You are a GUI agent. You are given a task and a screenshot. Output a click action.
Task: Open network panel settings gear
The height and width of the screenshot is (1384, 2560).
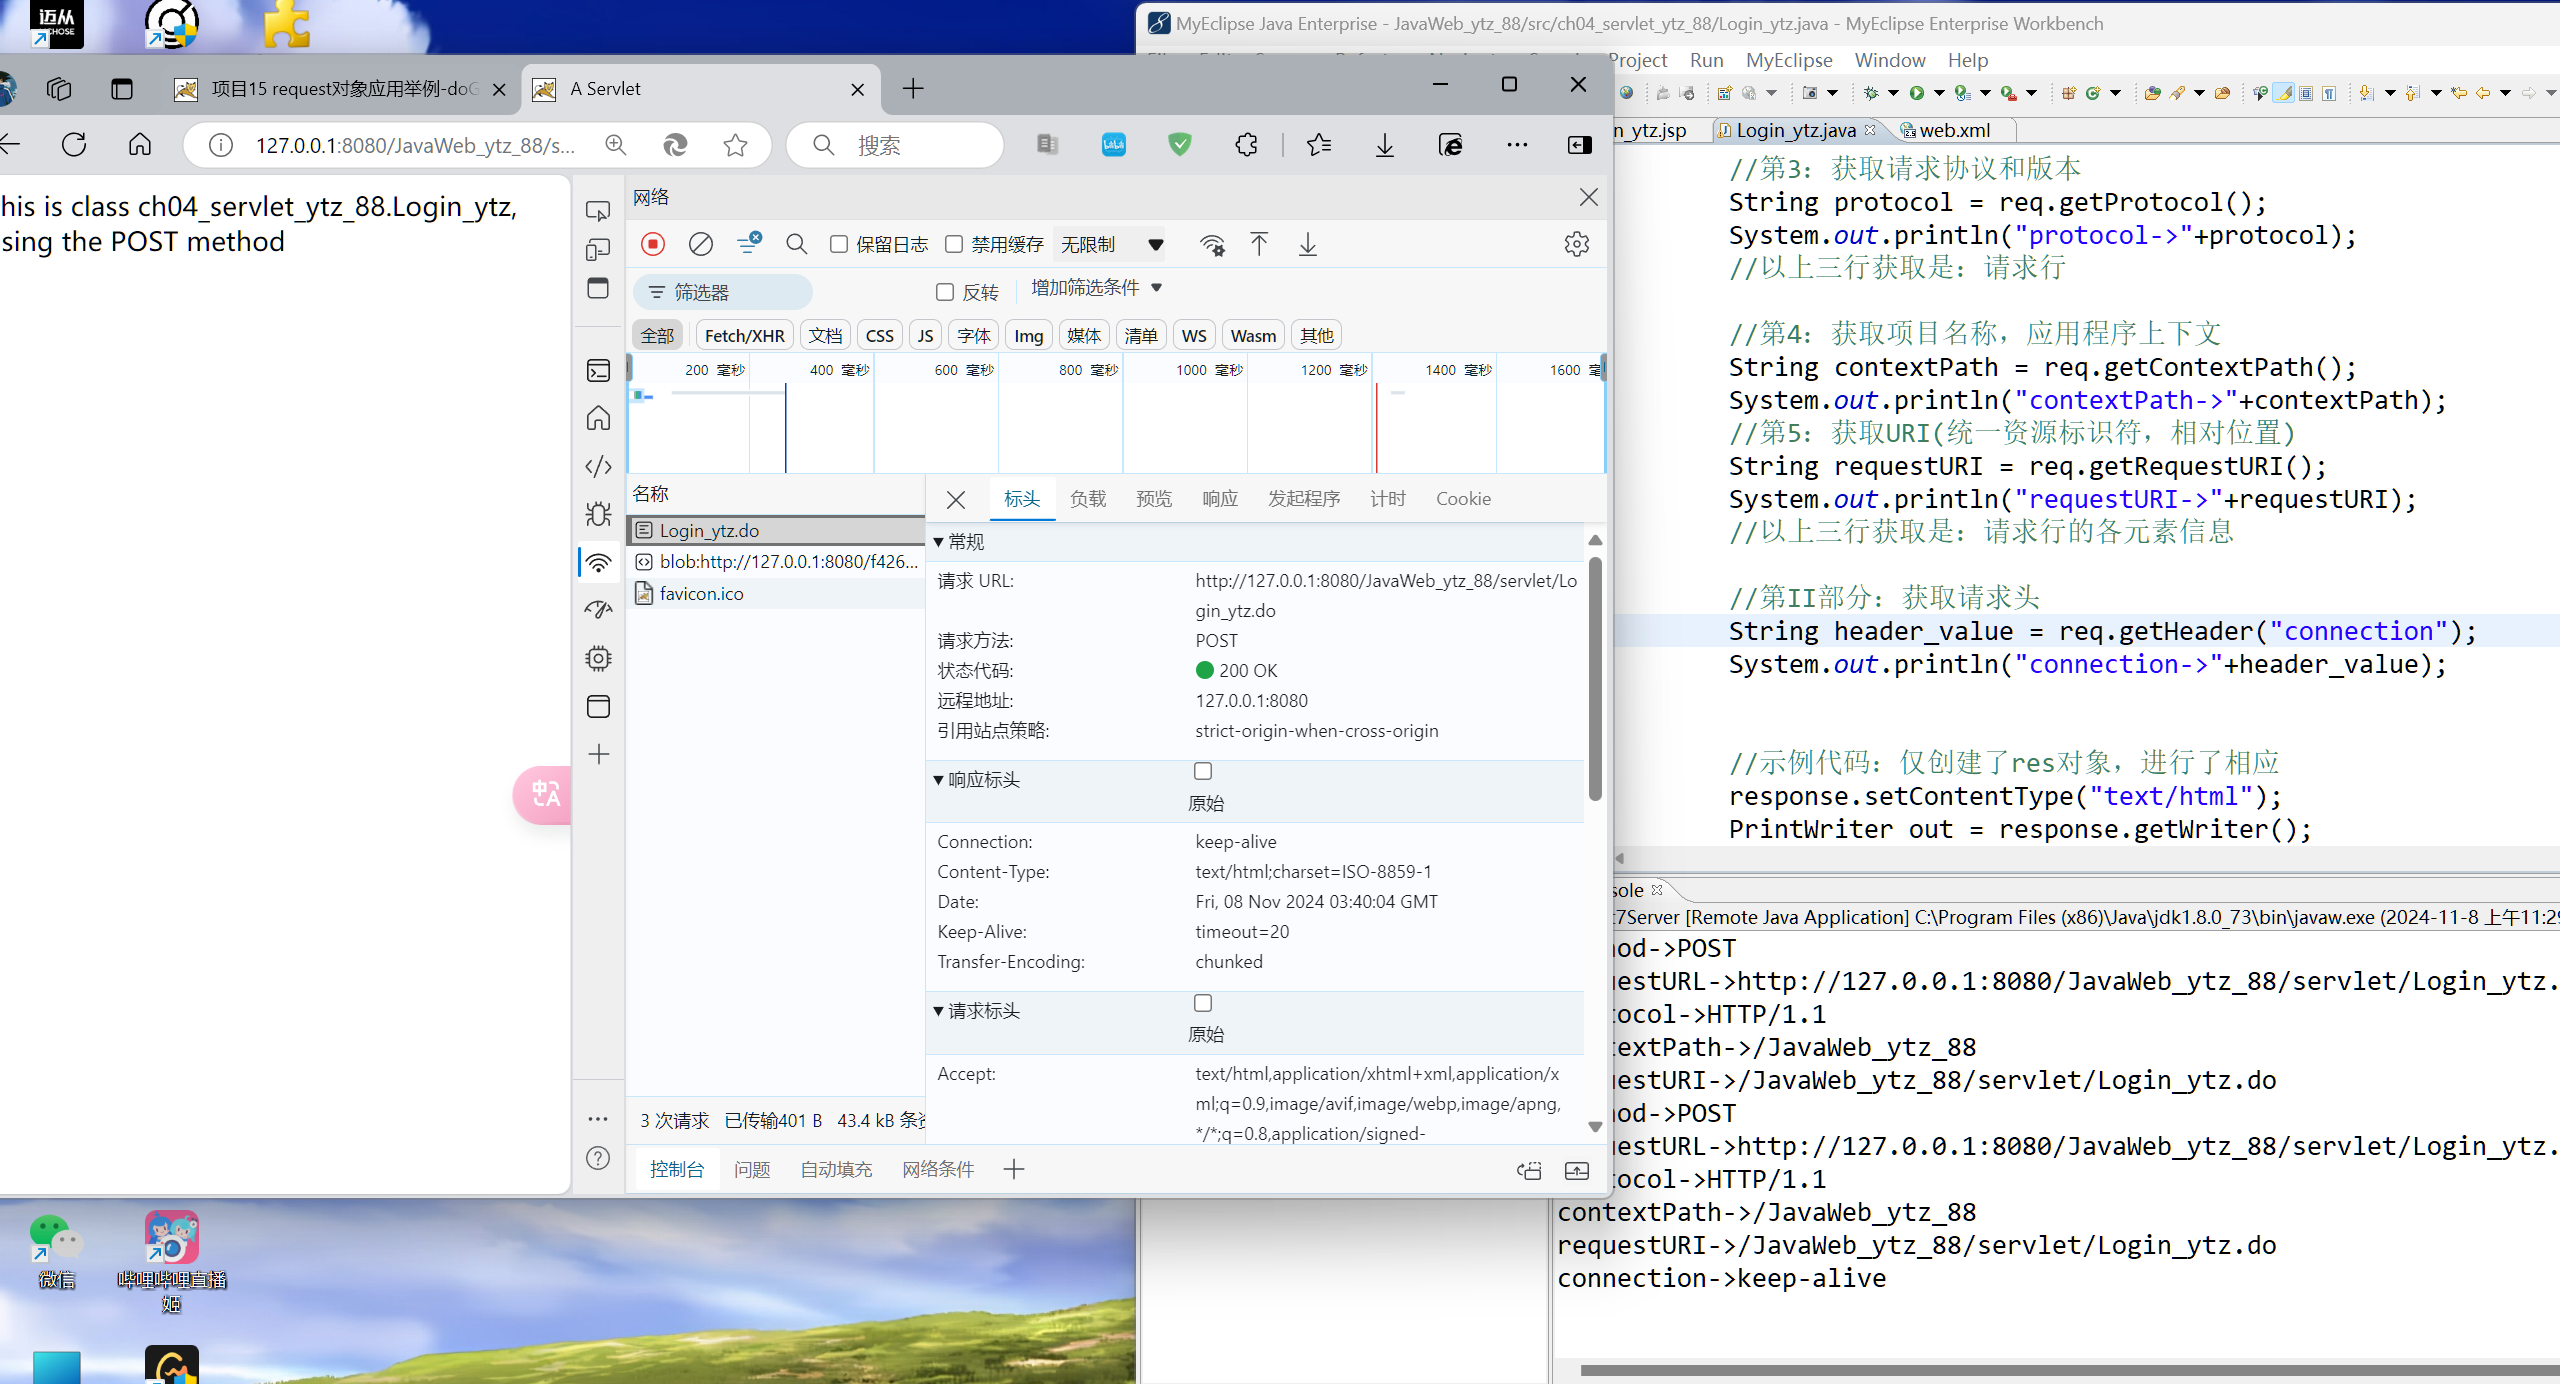coord(1577,244)
